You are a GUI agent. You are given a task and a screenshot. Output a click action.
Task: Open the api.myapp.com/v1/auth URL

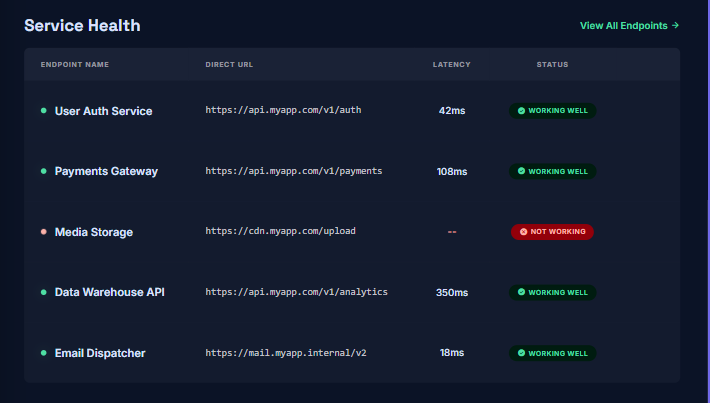(283, 110)
